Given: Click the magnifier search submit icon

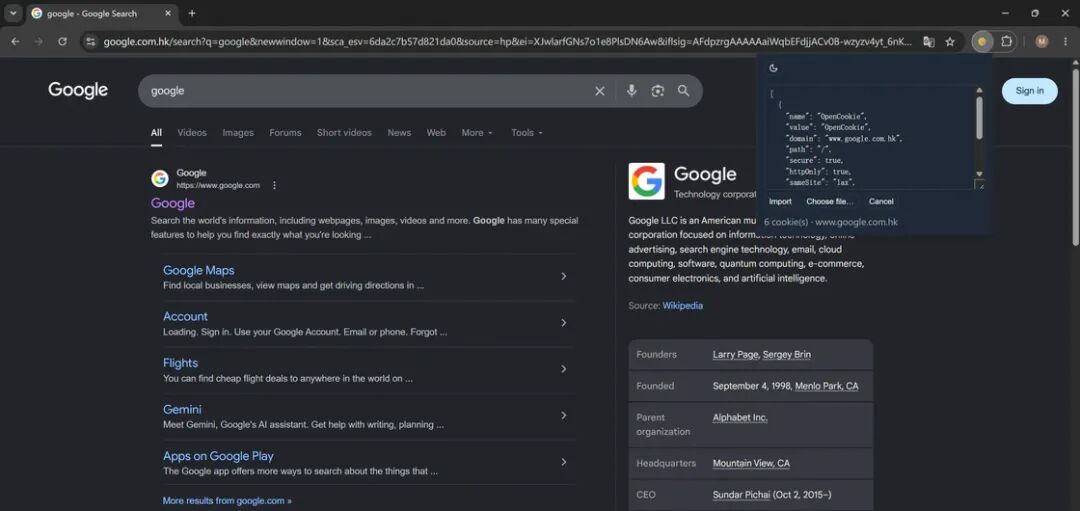Looking at the screenshot, I should coord(683,91).
